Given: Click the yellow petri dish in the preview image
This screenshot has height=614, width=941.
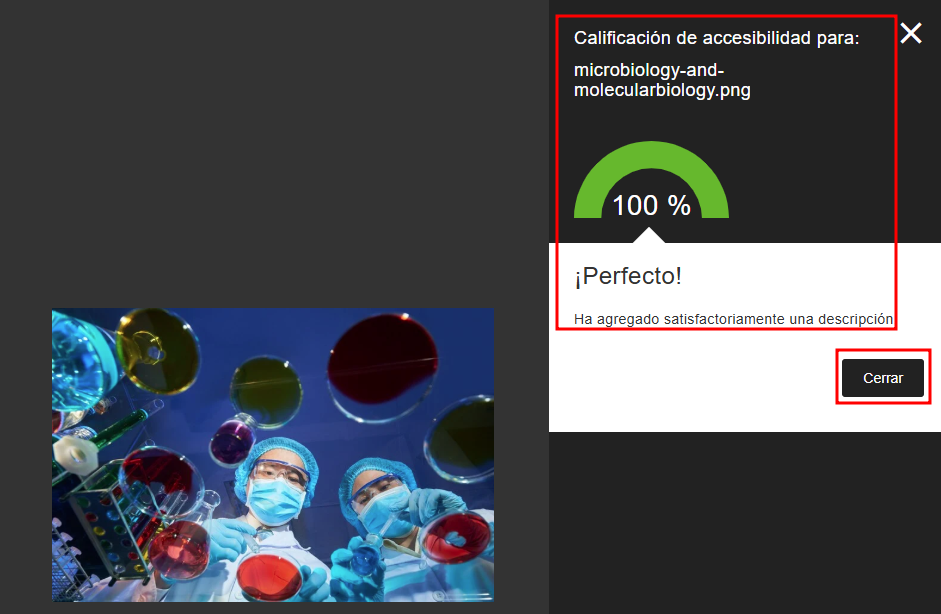Looking at the screenshot, I should click(x=159, y=351).
